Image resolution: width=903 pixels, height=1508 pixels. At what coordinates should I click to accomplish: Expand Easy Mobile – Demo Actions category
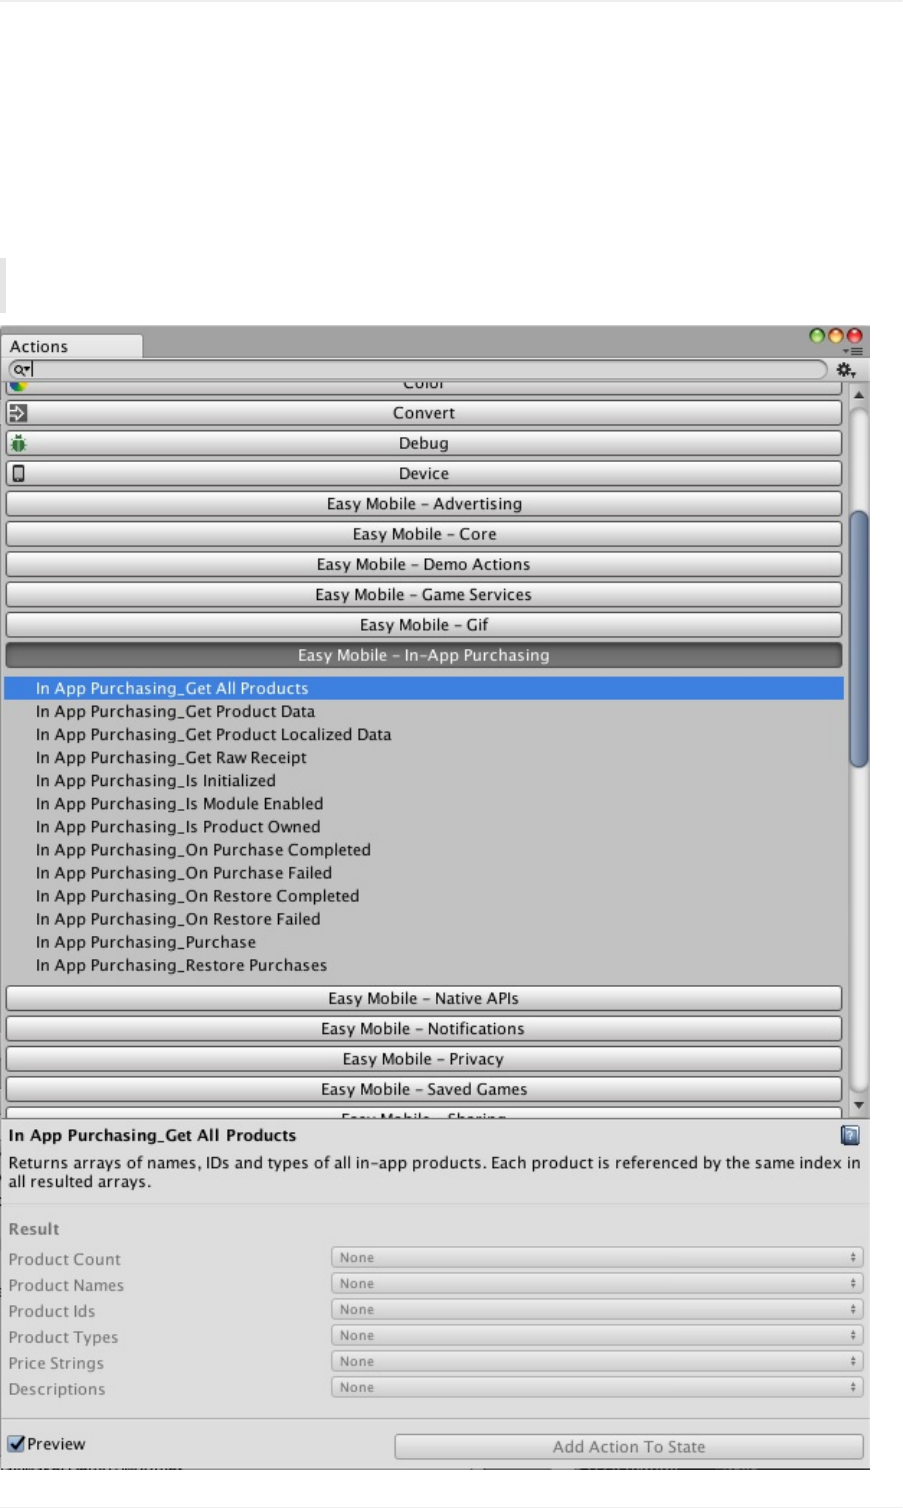pos(424,564)
